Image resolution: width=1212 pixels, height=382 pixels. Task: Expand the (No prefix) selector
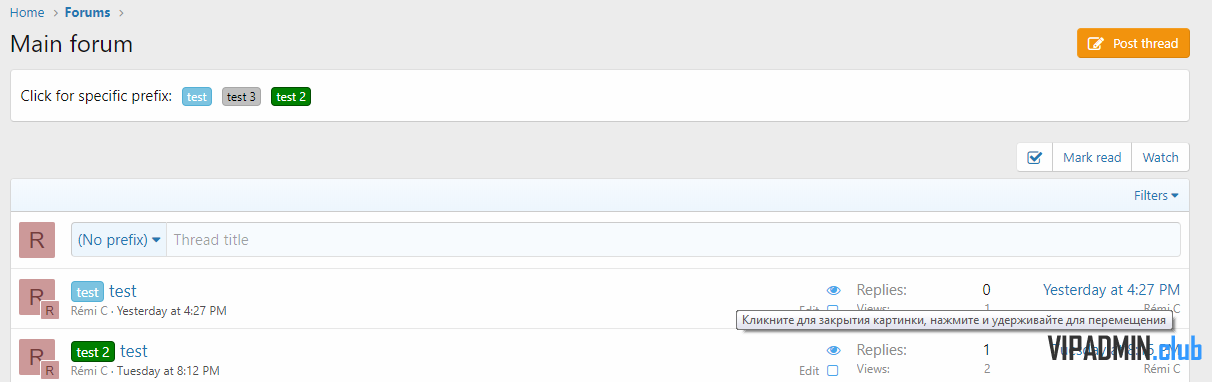(x=119, y=240)
